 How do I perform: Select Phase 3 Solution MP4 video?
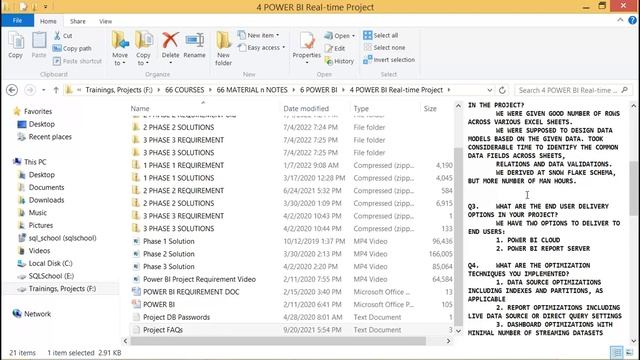coord(169,267)
